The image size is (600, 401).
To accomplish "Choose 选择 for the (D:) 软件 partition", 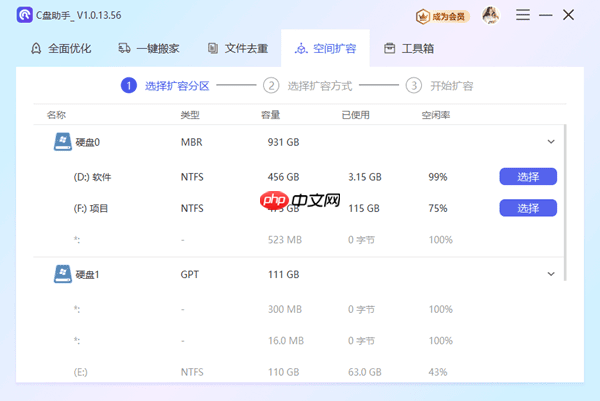I will (528, 176).
